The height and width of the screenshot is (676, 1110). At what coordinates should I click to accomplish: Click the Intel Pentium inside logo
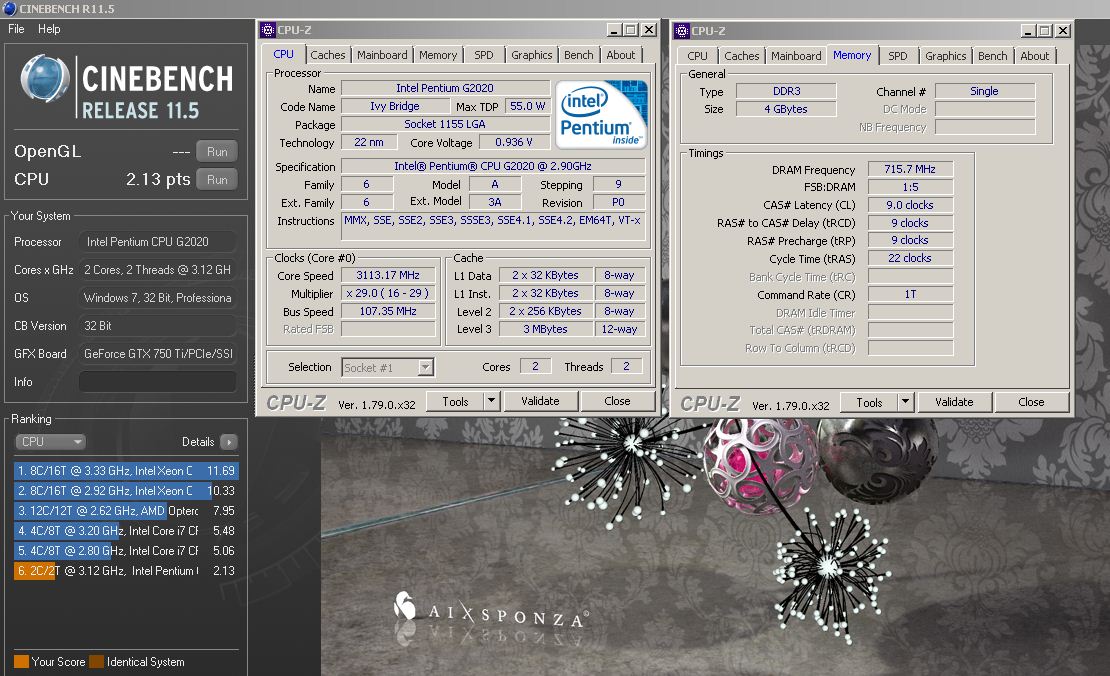[x=601, y=115]
